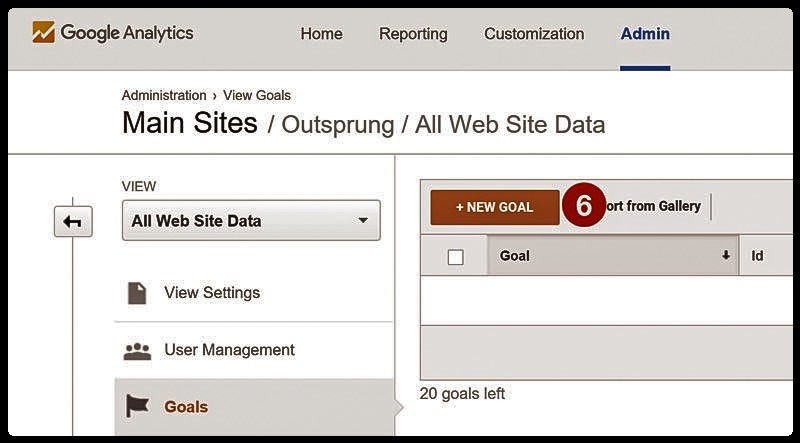Open the Home tab
The width and height of the screenshot is (800, 443).
(321, 34)
